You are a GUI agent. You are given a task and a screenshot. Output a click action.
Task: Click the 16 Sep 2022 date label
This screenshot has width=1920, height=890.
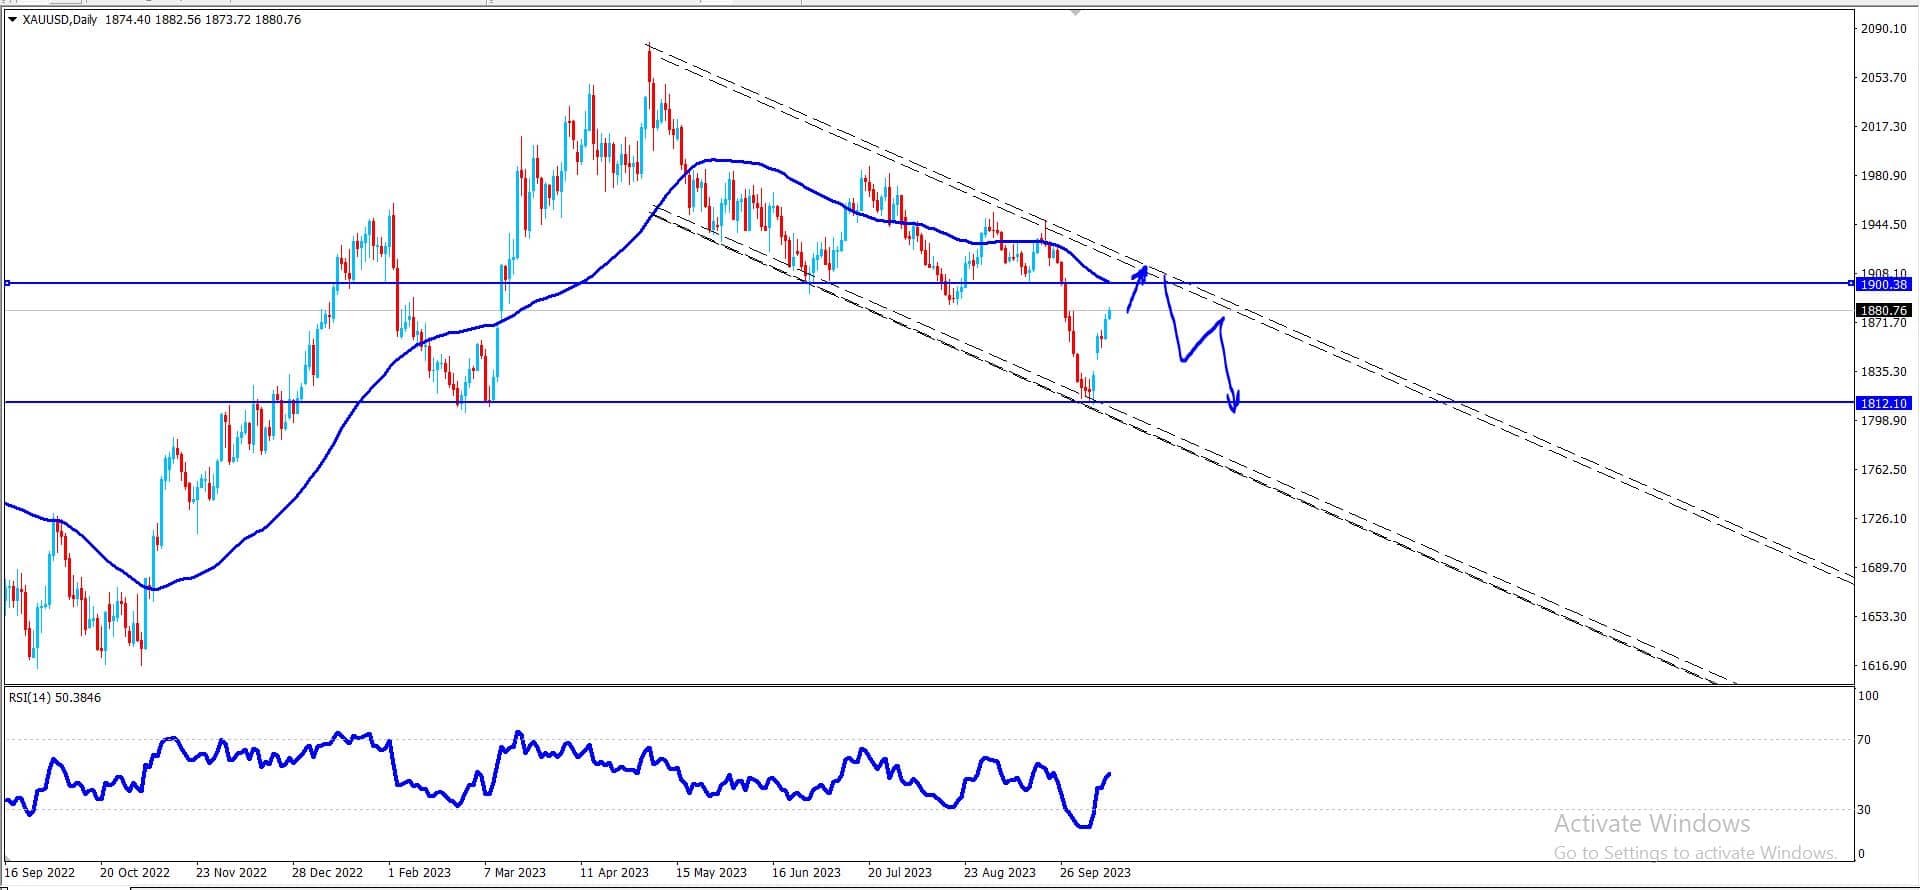click(40, 872)
